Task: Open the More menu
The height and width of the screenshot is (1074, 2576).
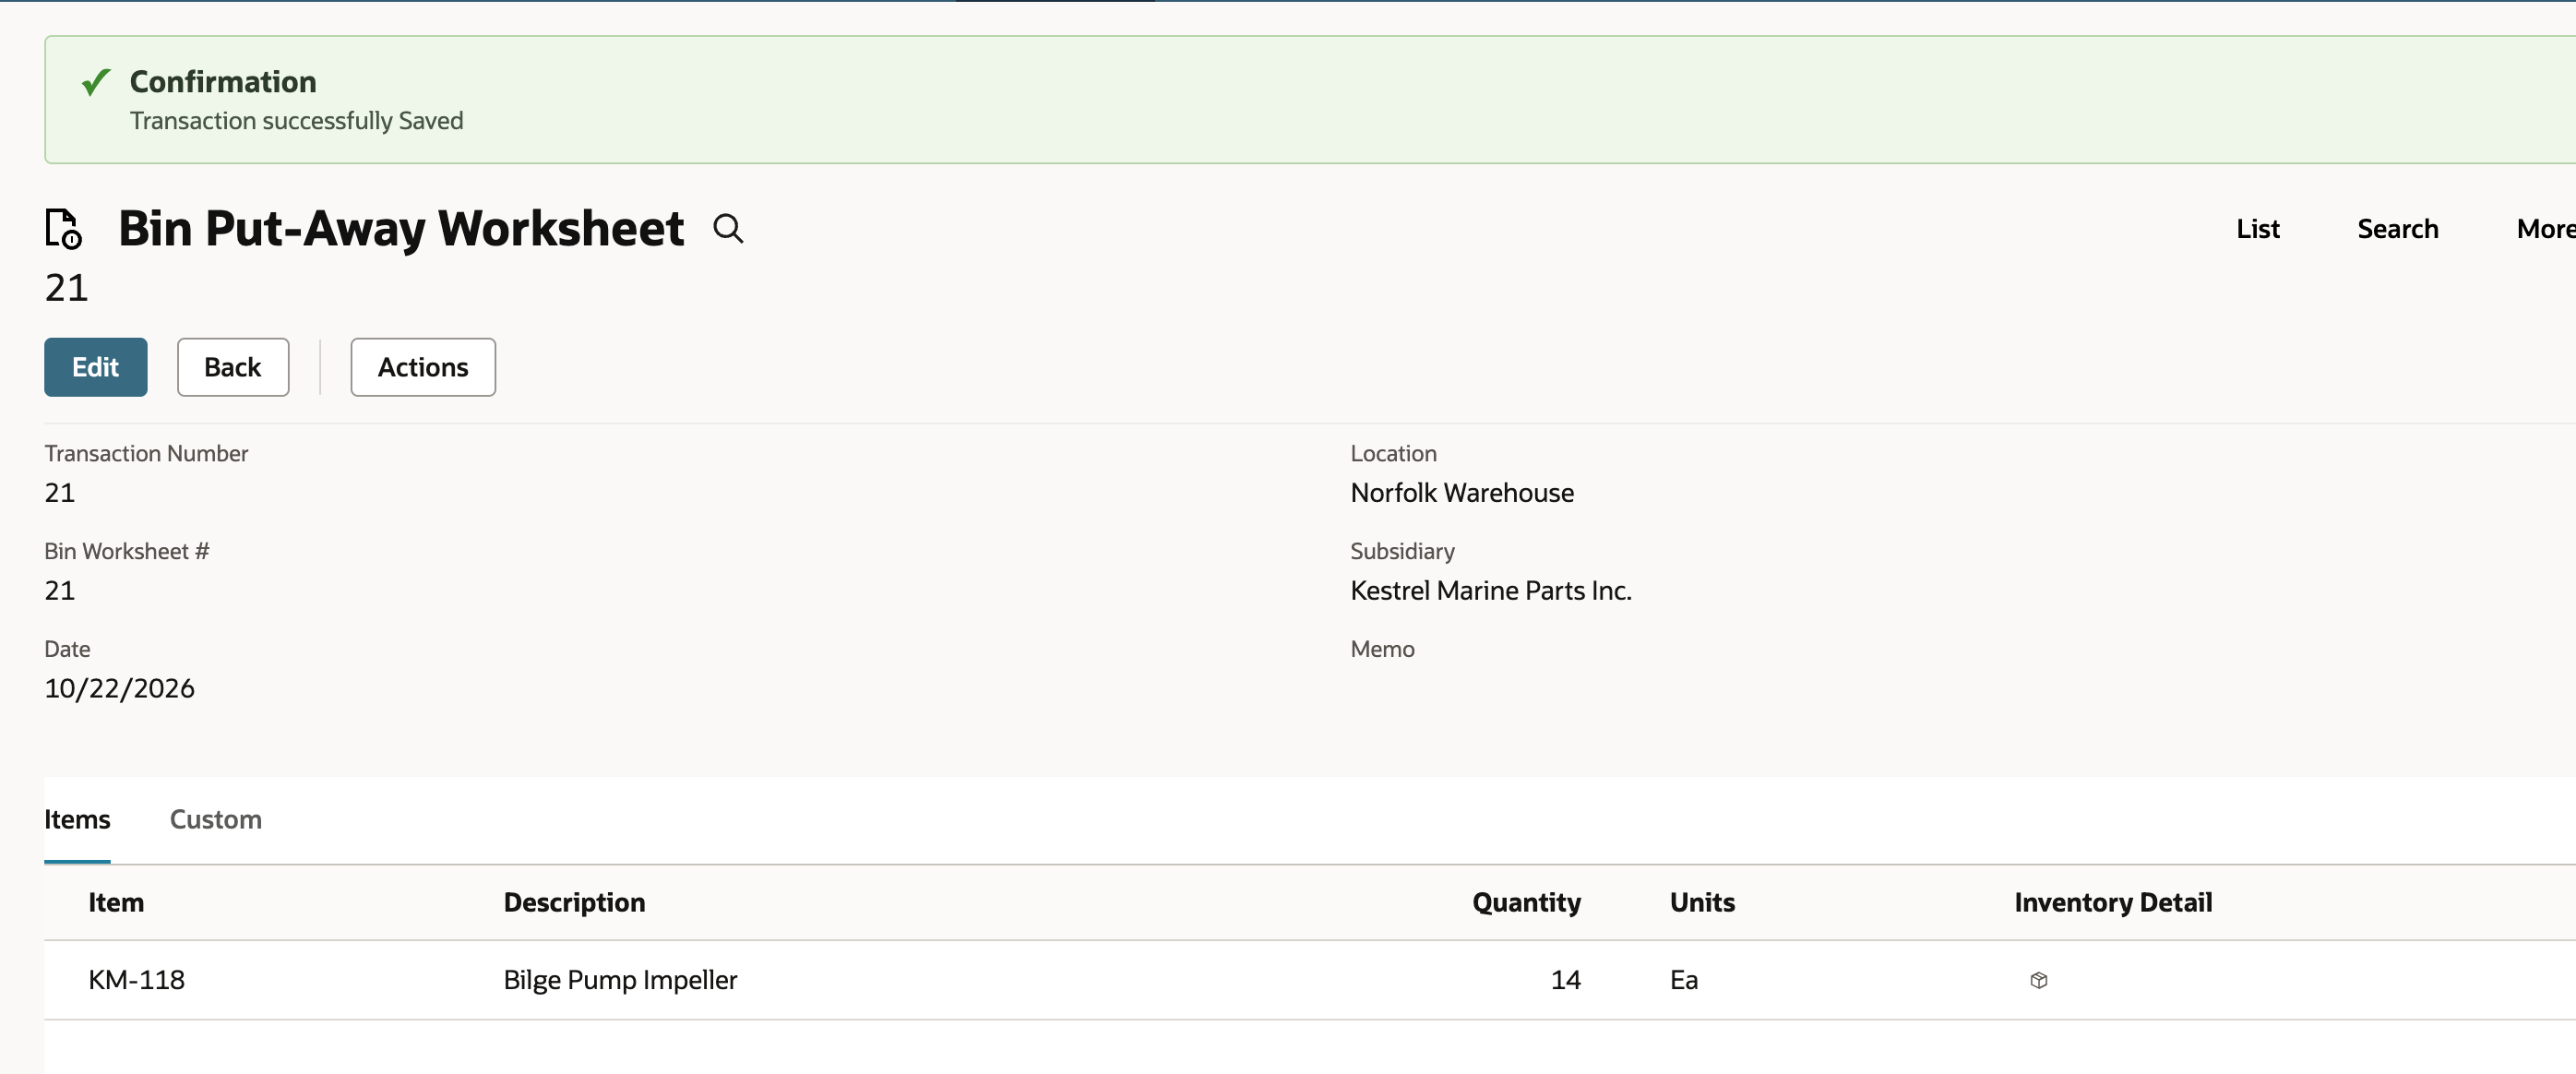Action: pos(2545,229)
